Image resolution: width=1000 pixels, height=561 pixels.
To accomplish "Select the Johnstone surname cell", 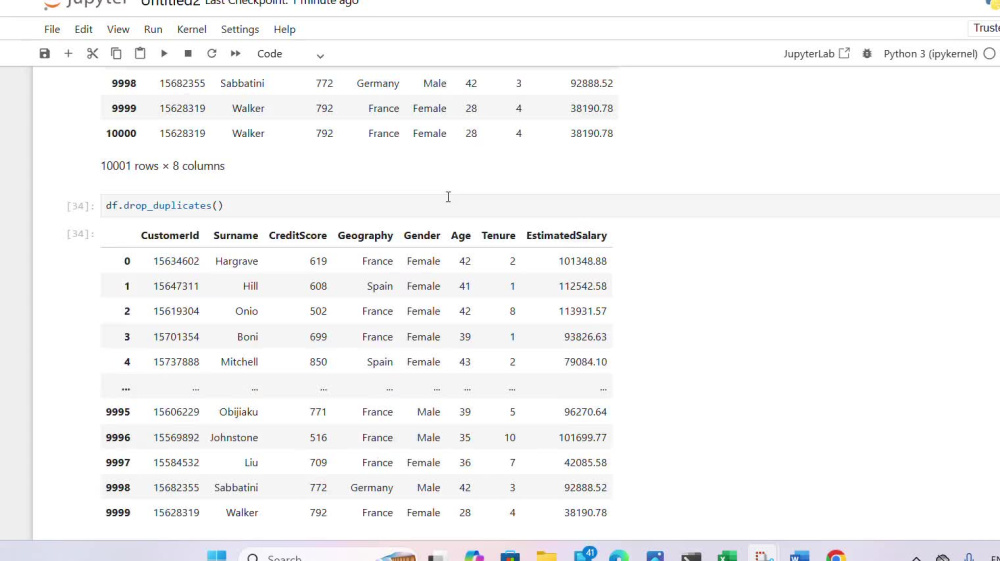I will tap(234, 437).
